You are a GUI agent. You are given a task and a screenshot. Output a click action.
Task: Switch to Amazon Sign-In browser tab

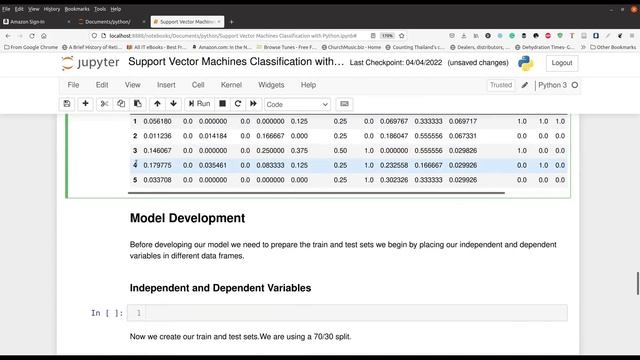pos(37,22)
